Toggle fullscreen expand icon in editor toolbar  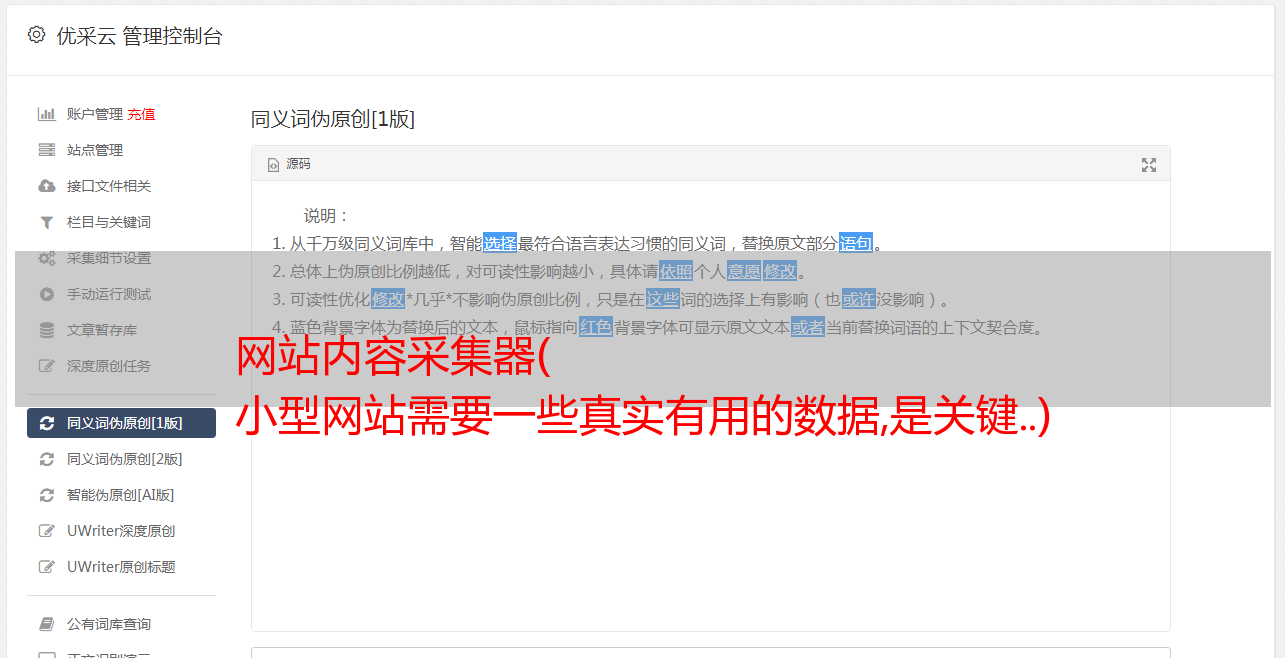(1149, 165)
